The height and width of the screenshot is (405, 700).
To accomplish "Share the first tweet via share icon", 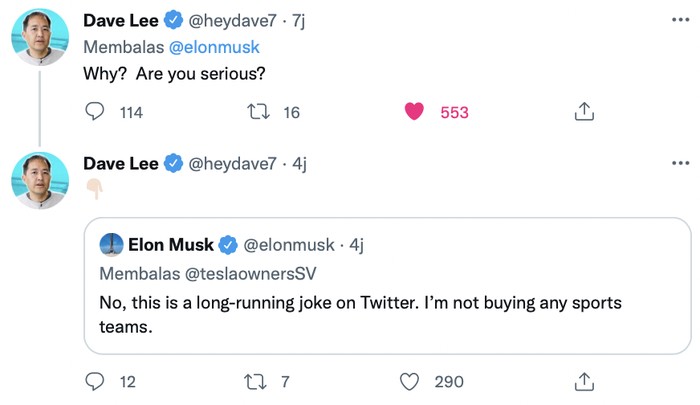I will 585,113.
